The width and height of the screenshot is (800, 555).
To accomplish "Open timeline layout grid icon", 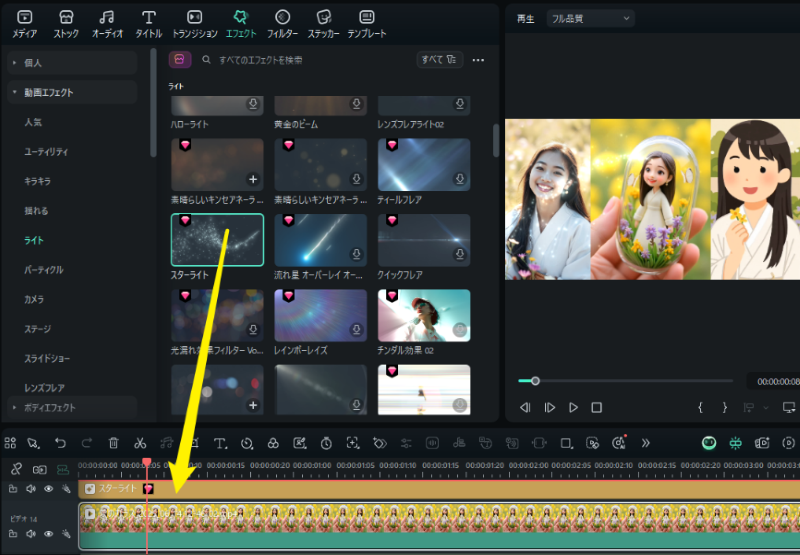I will pos(10,443).
